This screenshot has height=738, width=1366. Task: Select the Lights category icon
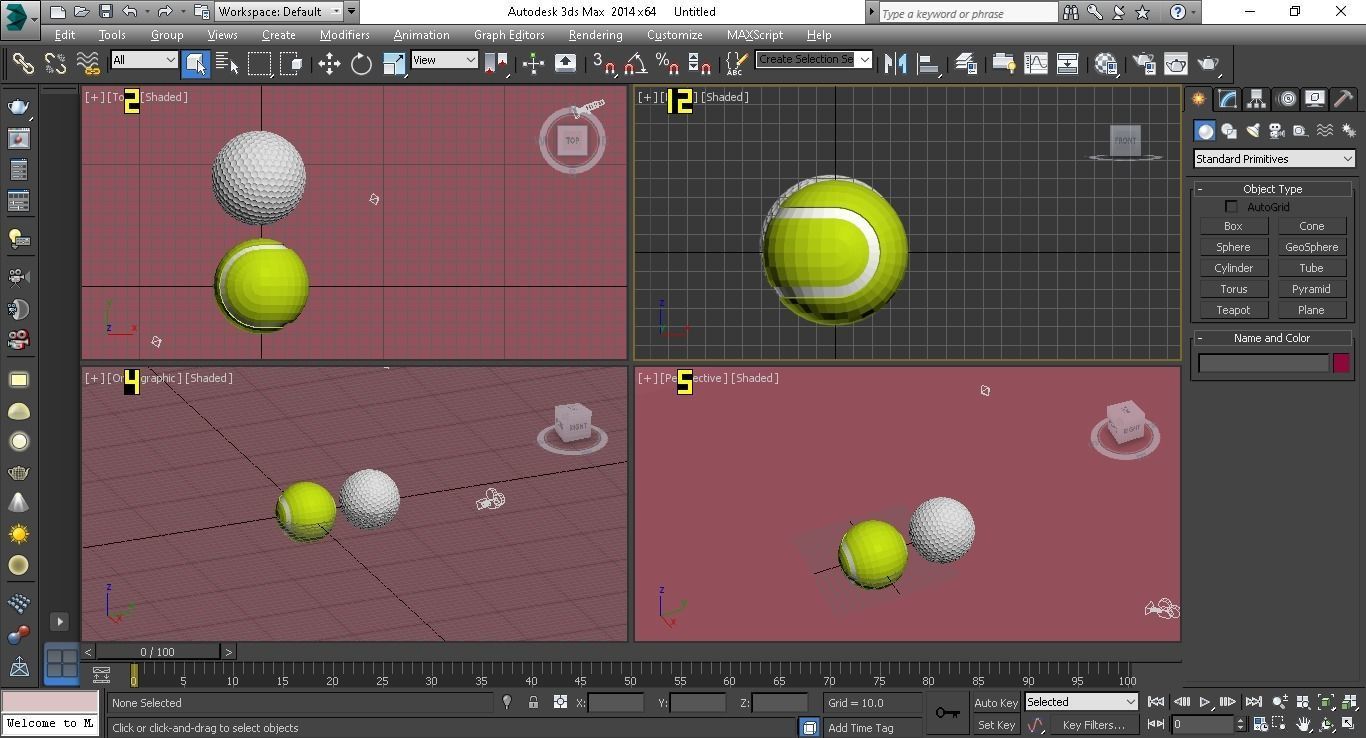1253,131
